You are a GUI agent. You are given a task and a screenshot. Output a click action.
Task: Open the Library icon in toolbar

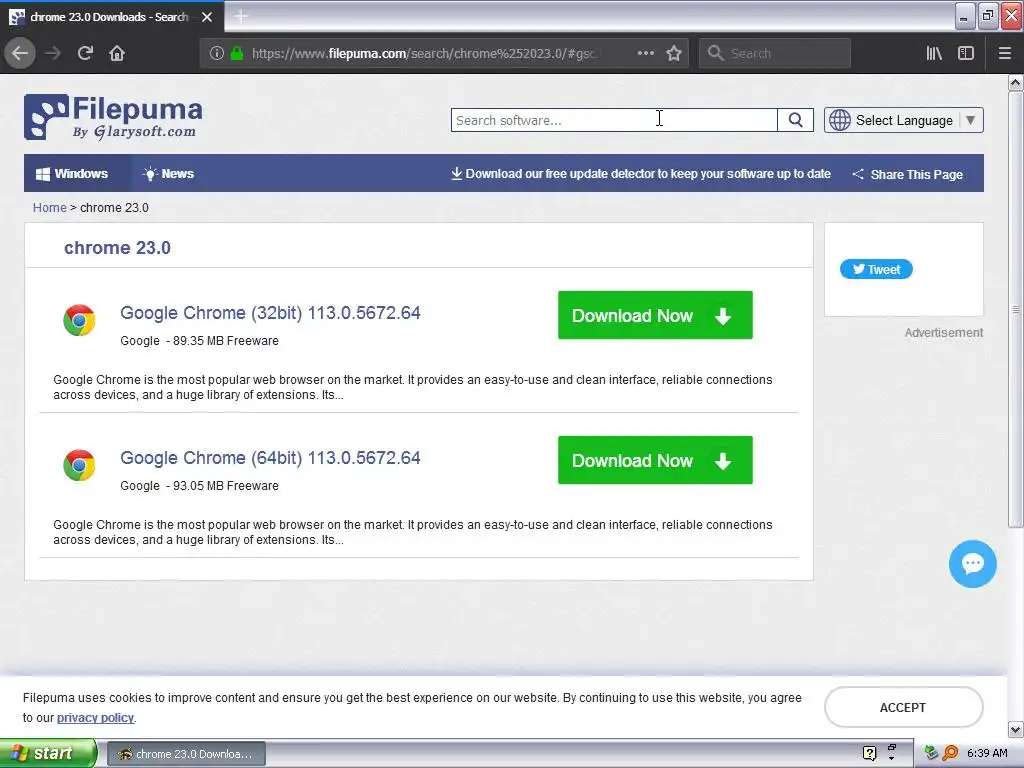point(934,53)
